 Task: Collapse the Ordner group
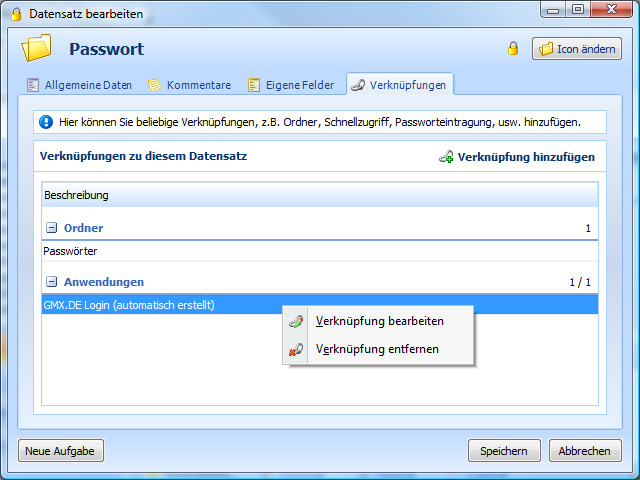click(51, 228)
